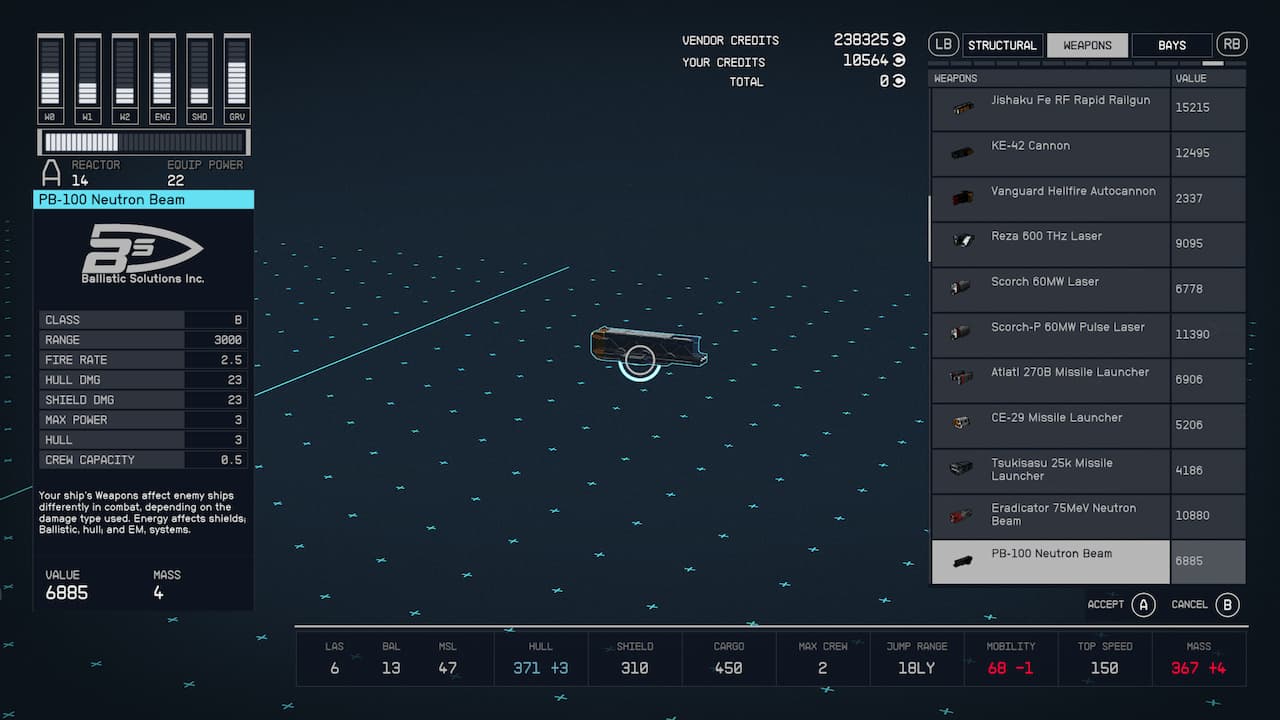Select the Eradicator 75MeV Neutron Beam icon
Image resolution: width=1280 pixels, height=720 pixels.
[961, 516]
